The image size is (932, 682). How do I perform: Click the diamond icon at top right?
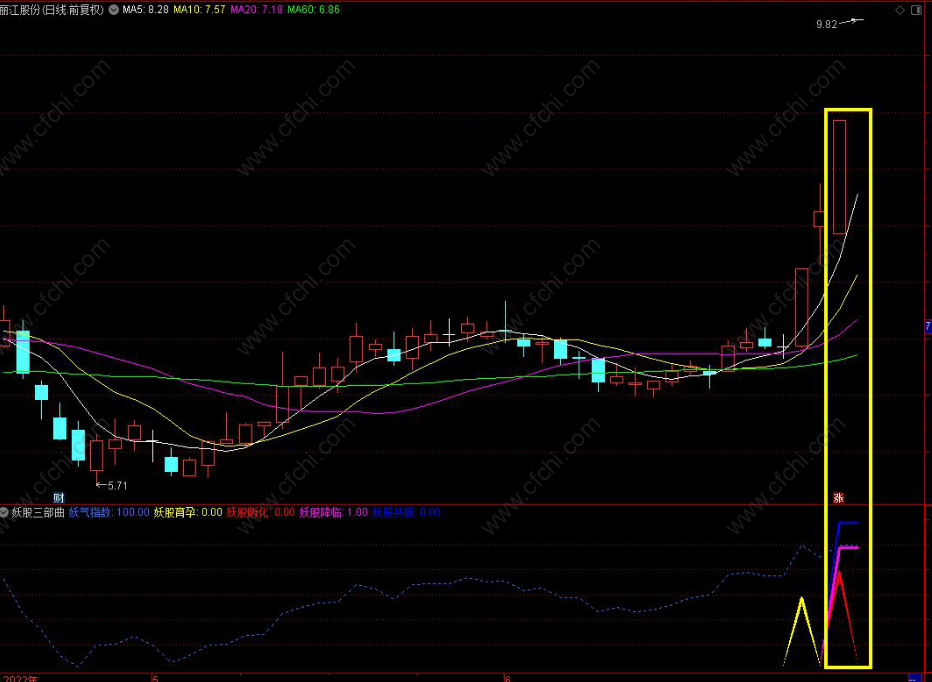point(900,10)
